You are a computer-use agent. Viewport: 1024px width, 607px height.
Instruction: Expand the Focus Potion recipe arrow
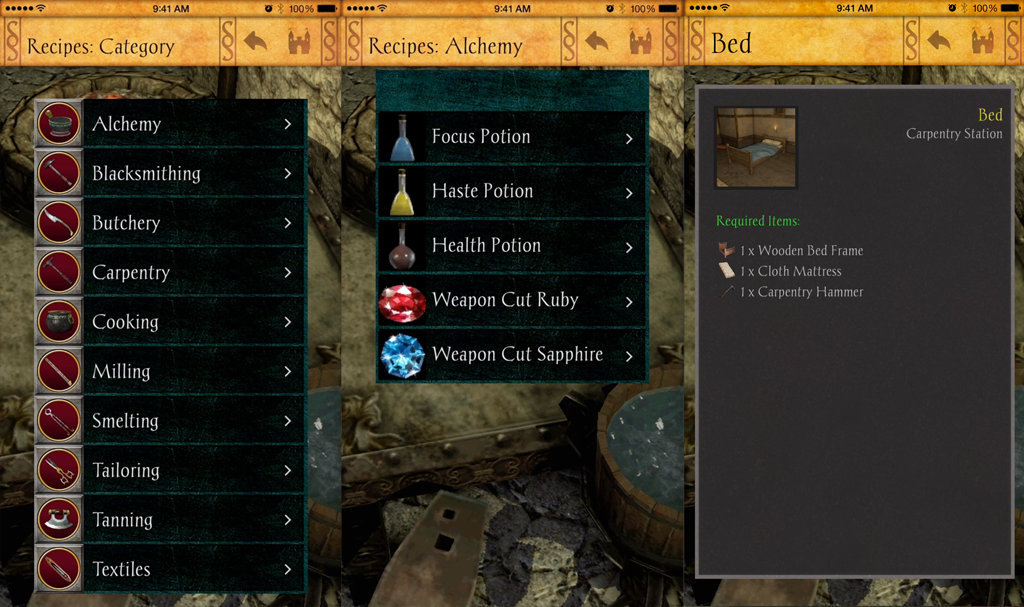click(x=629, y=138)
